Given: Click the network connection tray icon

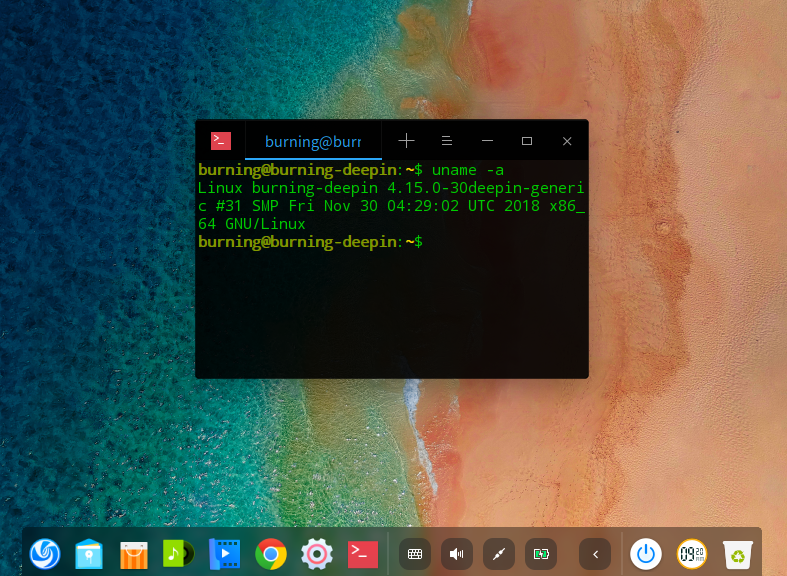Looking at the screenshot, I should (x=499, y=554).
